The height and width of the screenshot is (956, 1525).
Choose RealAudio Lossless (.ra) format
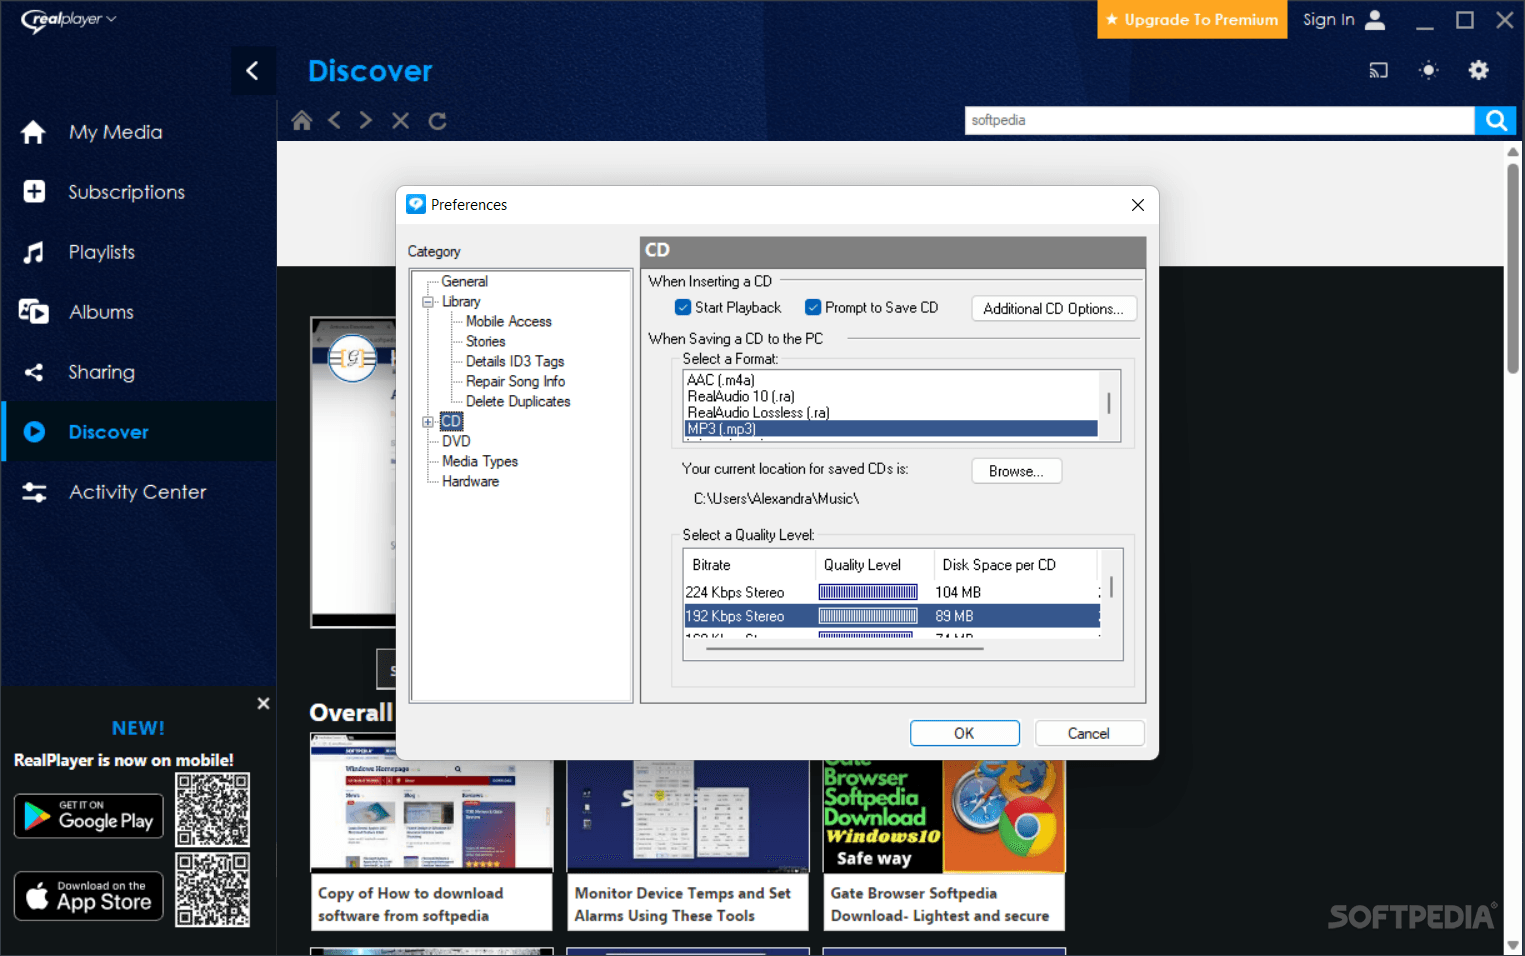891,412
